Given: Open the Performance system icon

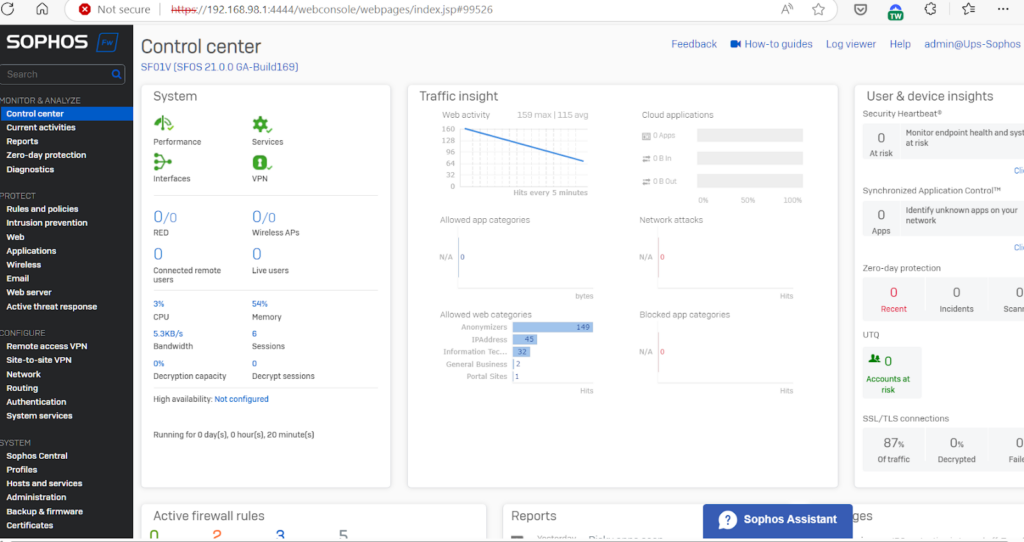Looking at the screenshot, I should click(x=163, y=123).
